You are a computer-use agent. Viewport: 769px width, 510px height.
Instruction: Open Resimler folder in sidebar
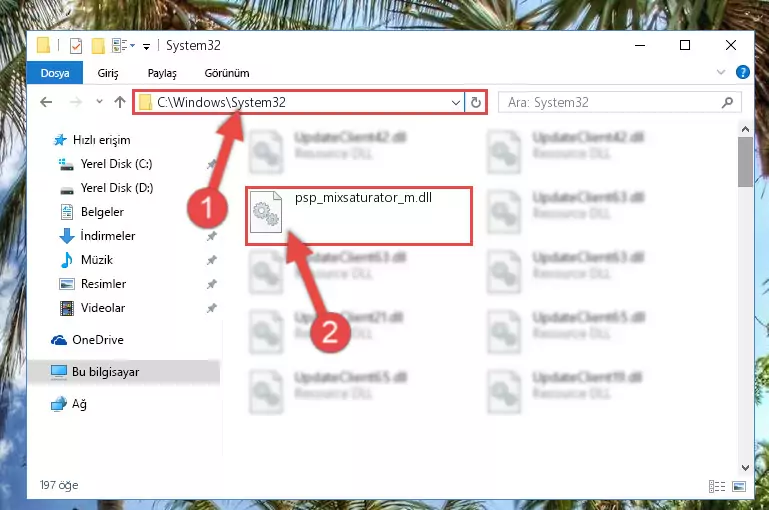(103, 284)
